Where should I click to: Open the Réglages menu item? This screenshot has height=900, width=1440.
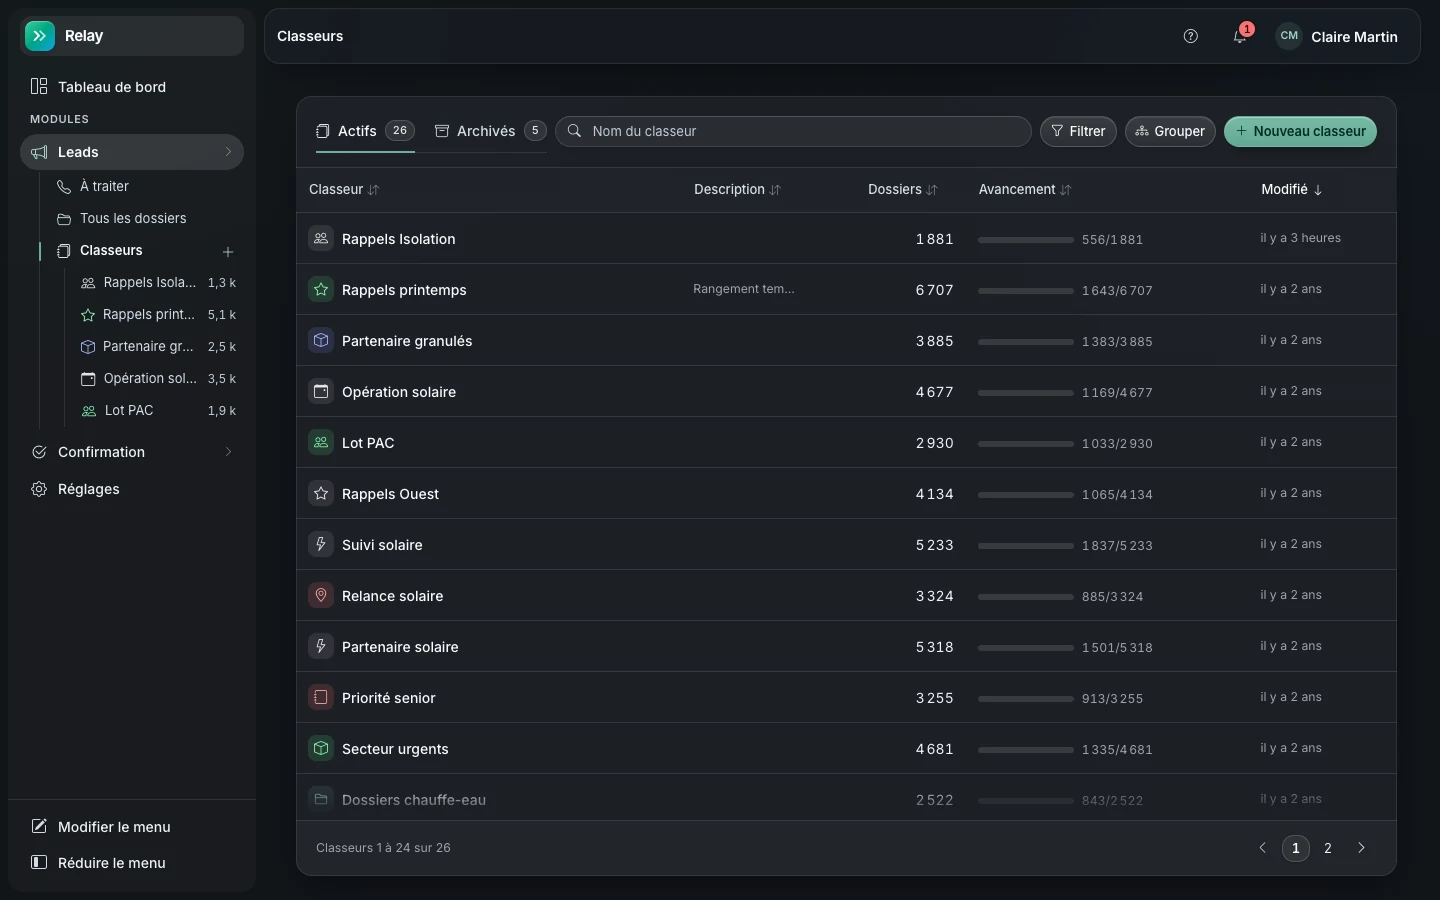coord(132,489)
